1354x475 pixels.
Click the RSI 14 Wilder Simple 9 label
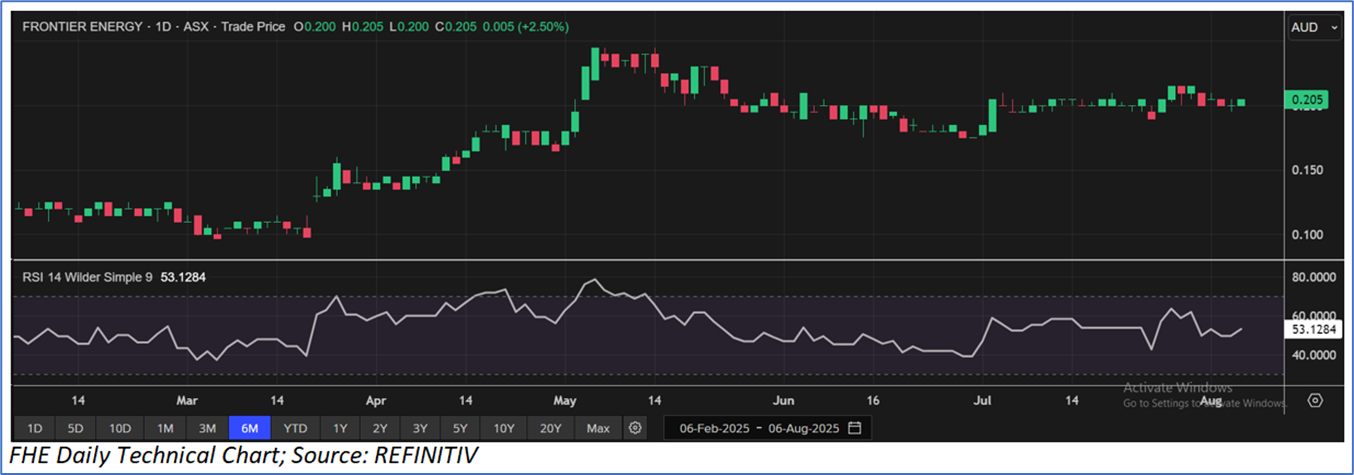click(87, 277)
